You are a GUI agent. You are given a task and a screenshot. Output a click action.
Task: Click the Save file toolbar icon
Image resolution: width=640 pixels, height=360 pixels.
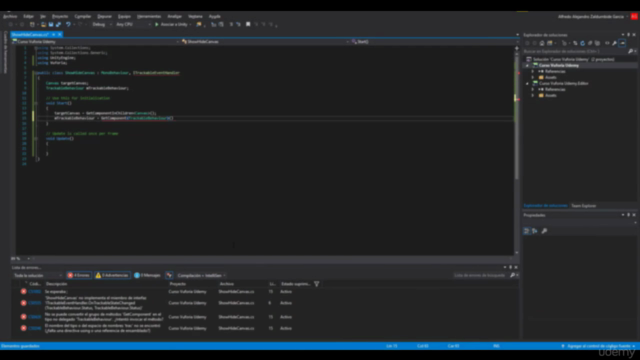pyautogui.click(x=51, y=24)
